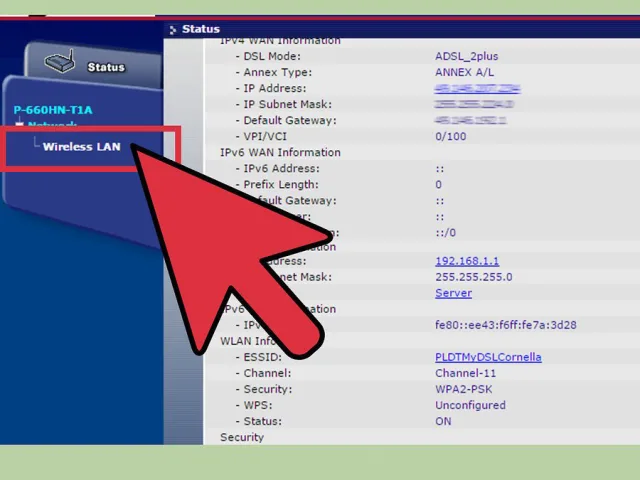
Task: Open the Wireless LAN menu item
Action: tap(82, 147)
